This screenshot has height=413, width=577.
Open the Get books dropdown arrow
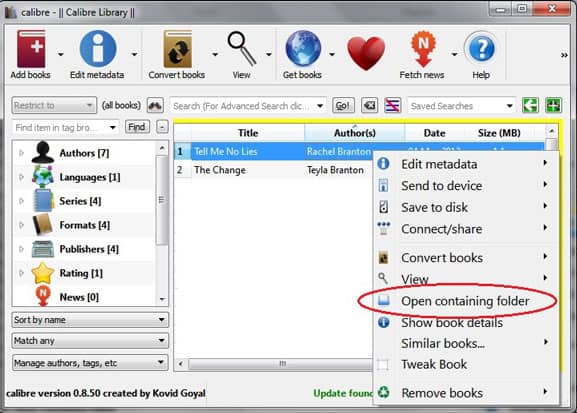click(332, 54)
